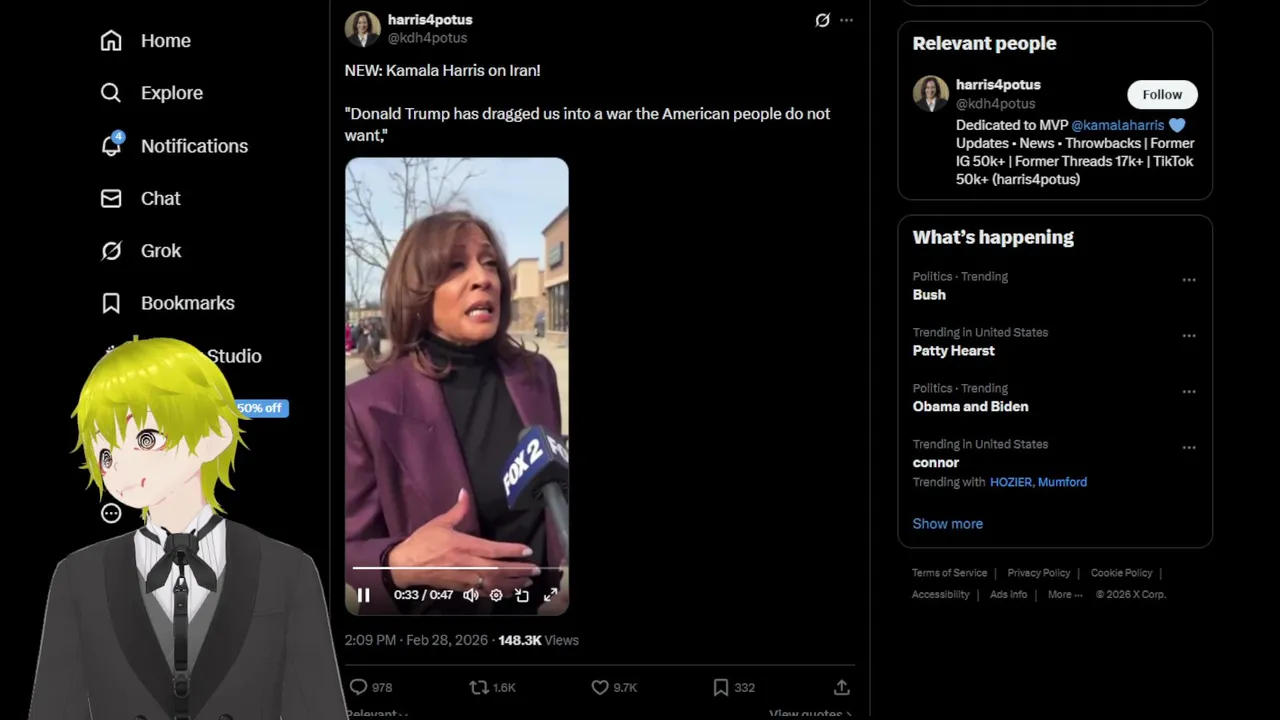
Task: Open Bookmarks using its sidebar icon
Action: click(x=111, y=303)
